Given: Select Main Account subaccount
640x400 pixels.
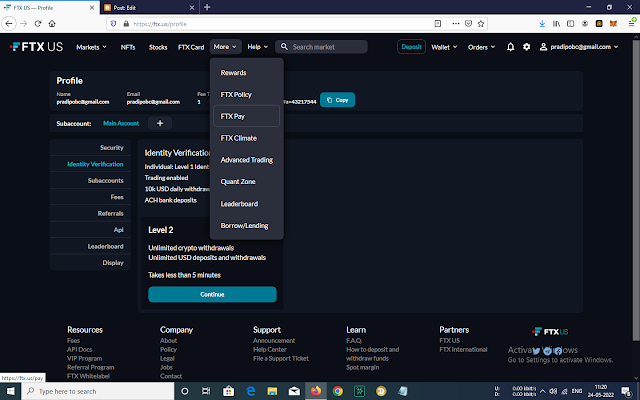Looking at the screenshot, I should [121, 123].
